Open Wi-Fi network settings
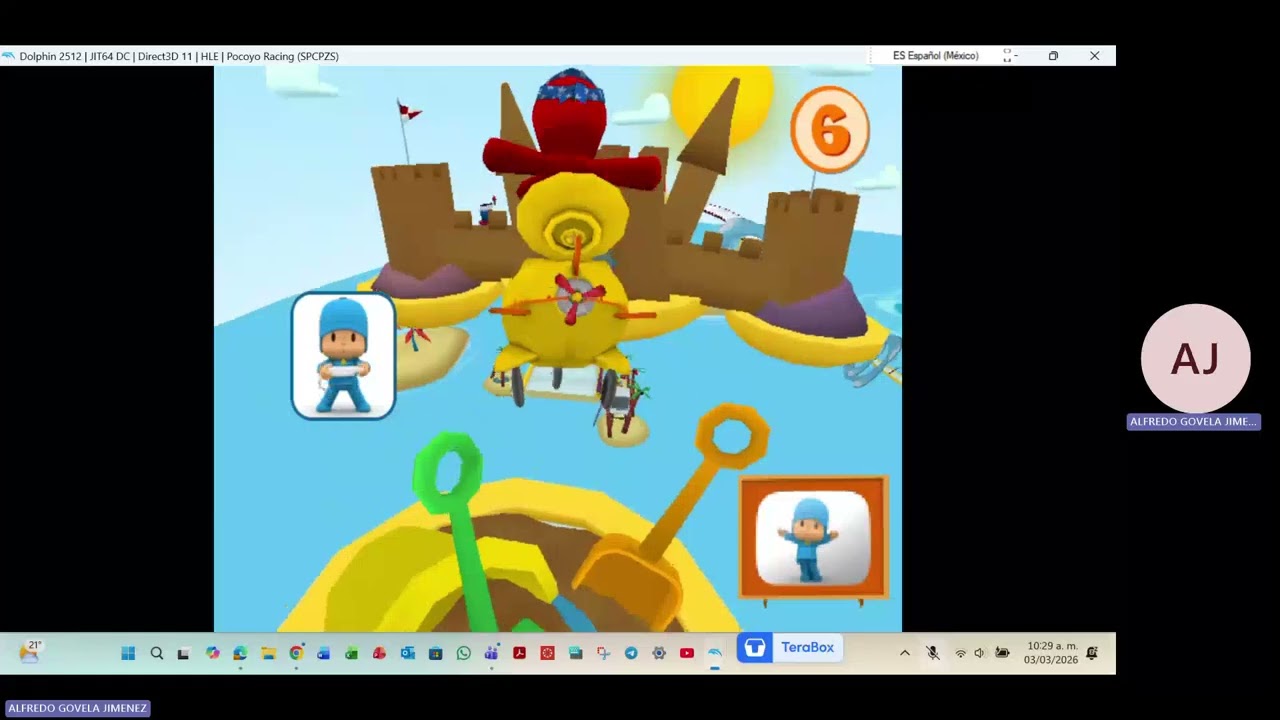This screenshot has width=1280, height=720. tap(960, 653)
